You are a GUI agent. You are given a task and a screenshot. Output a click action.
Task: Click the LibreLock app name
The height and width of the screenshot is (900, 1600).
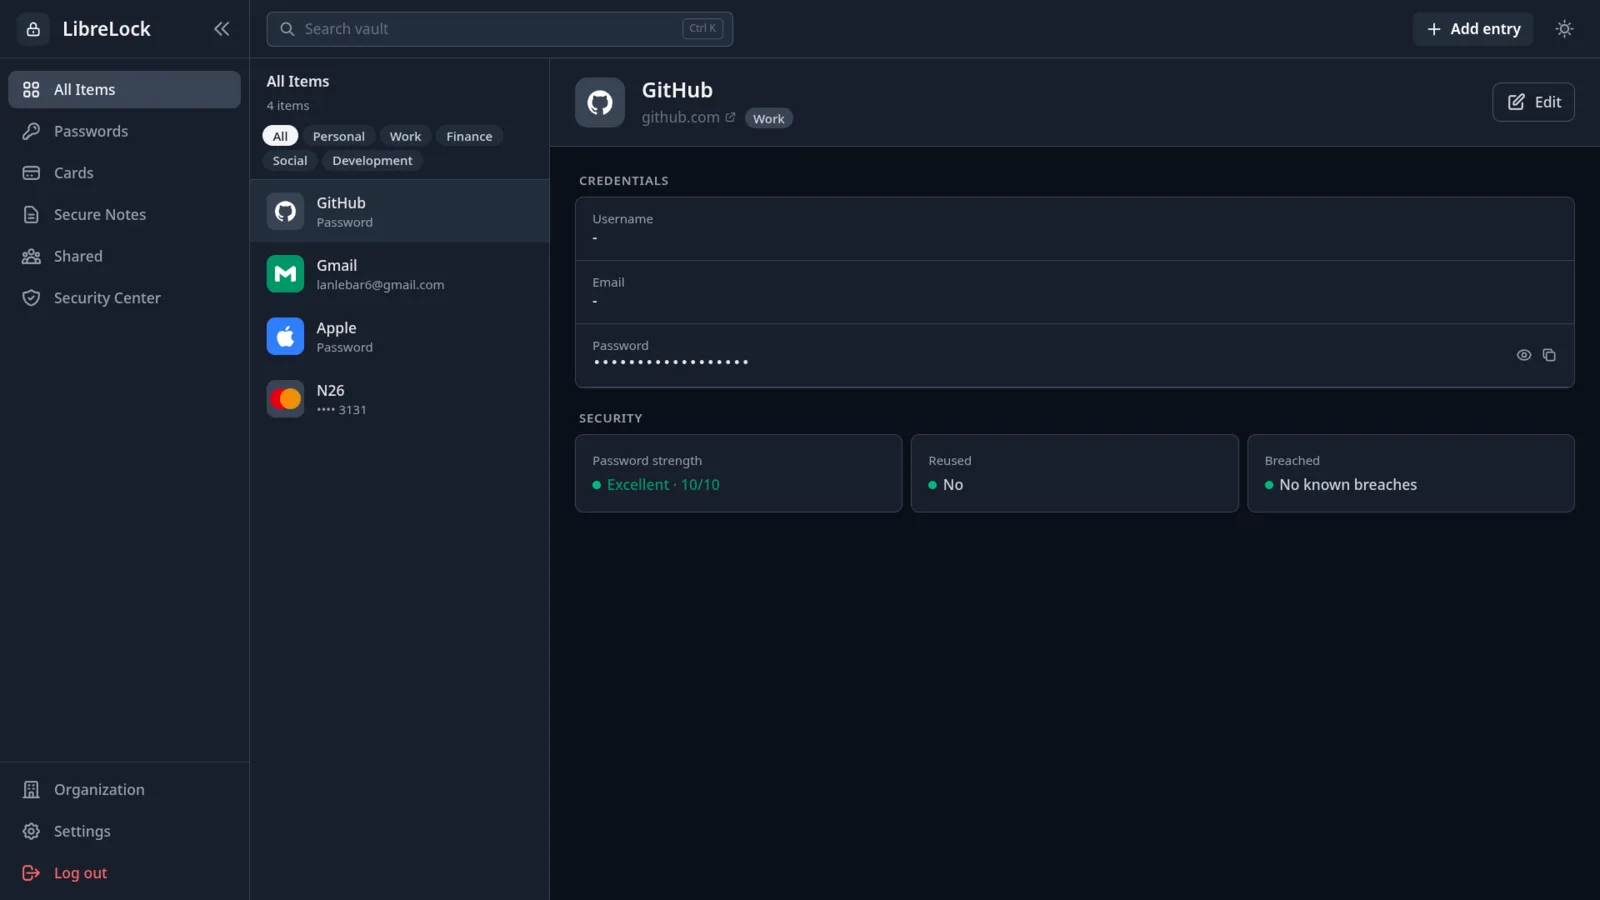click(x=106, y=29)
